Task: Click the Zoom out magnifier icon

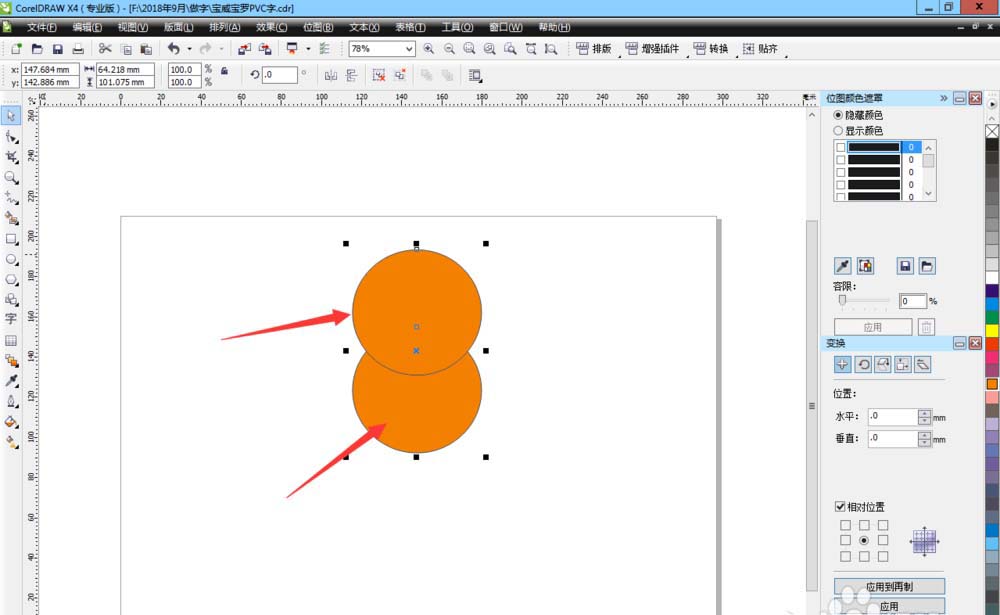Action: [x=449, y=48]
